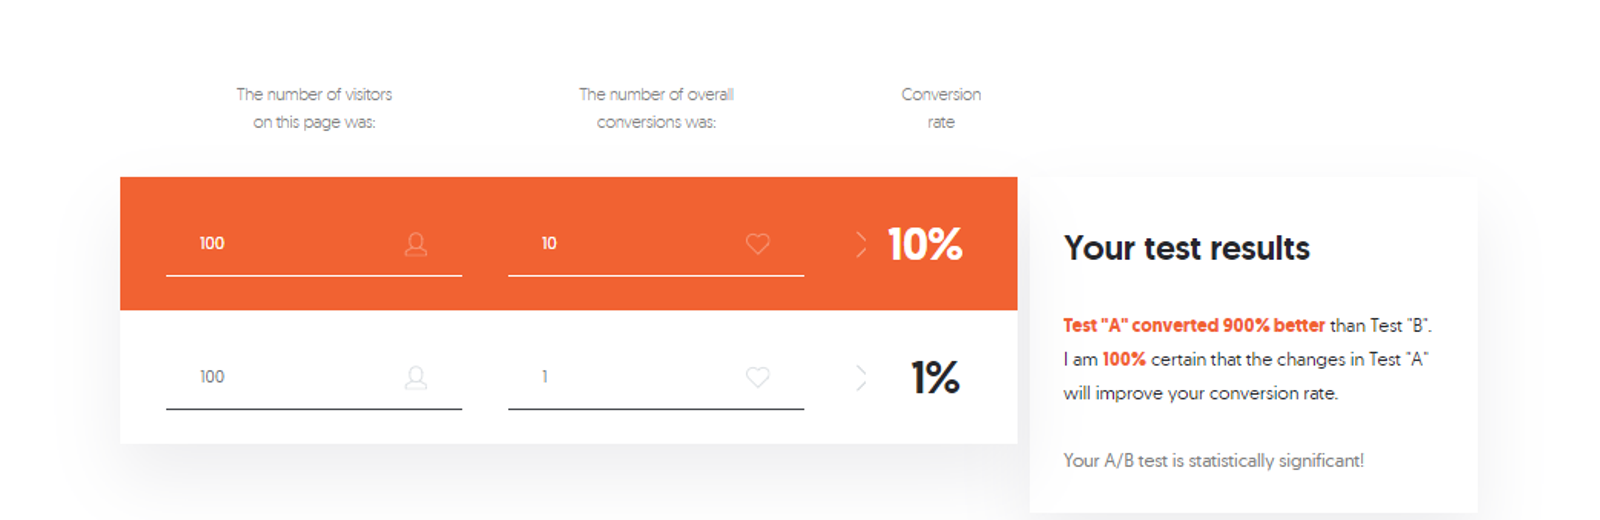Image resolution: width=1600 pixels, height=520 pixels.
Task: Click "Your A/B test is statistically significant!" message
Action: 1213,461
